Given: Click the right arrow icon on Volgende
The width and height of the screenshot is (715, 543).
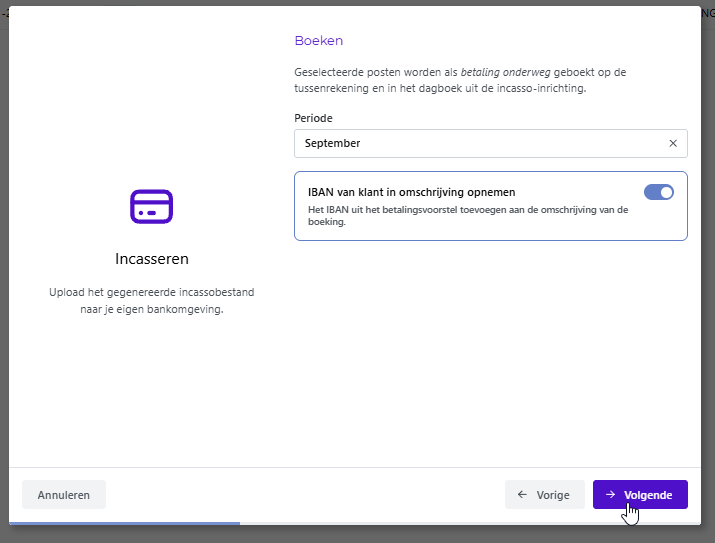Looking at the screenshot, I should (610, 494).
